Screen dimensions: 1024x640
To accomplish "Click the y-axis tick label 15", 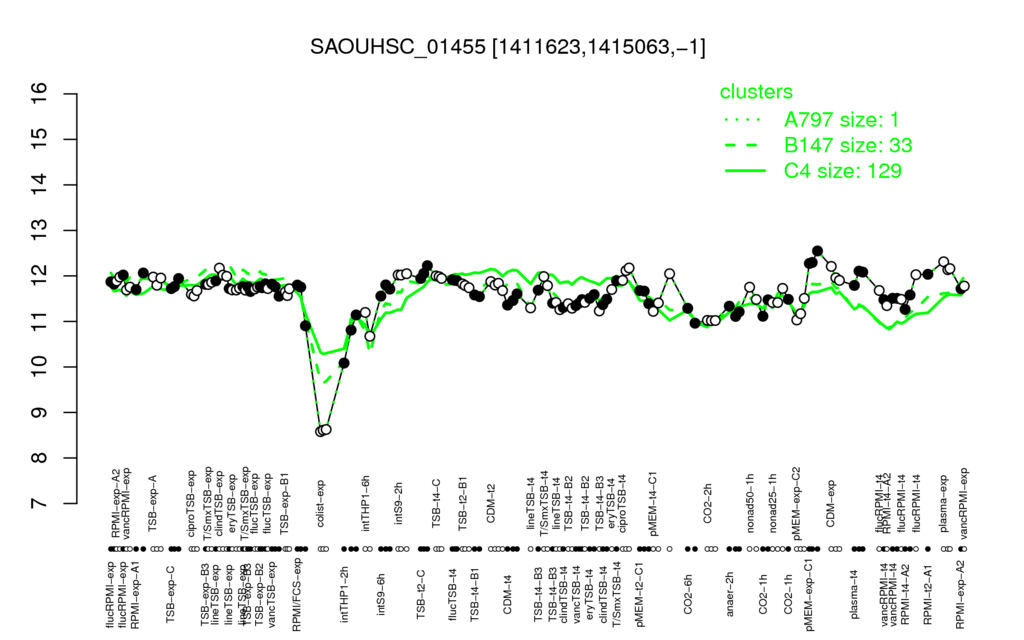I will tap(40, 139).
